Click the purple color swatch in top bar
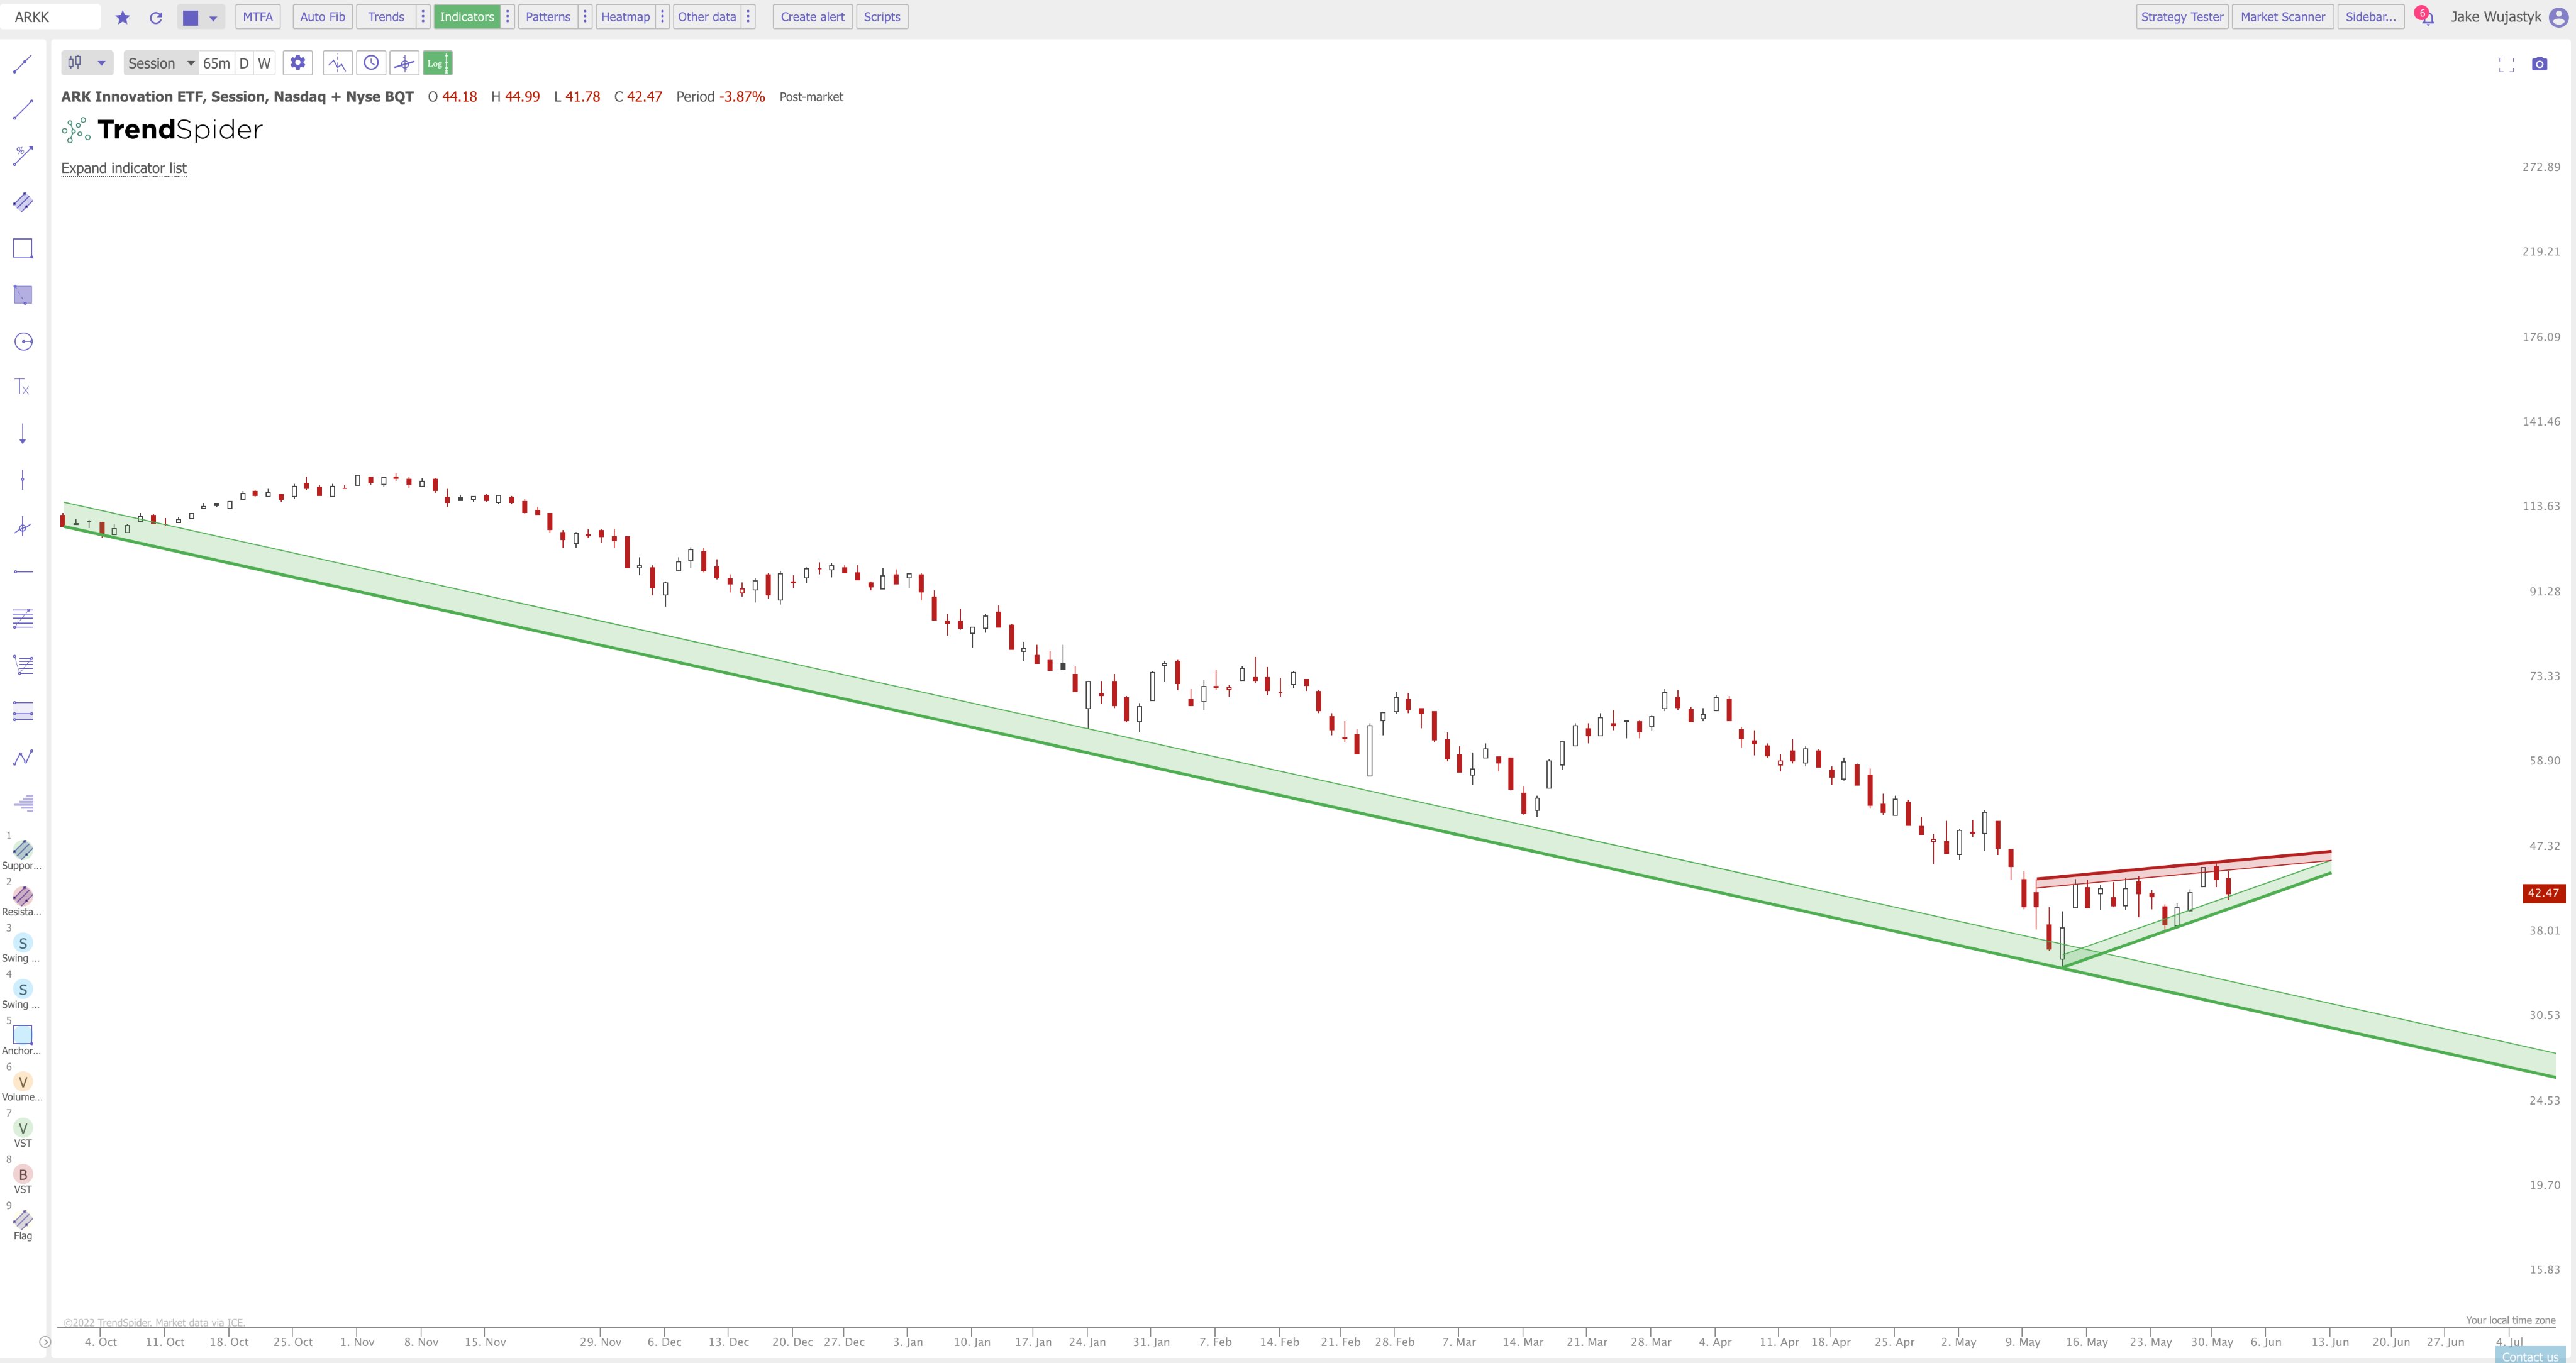The height and width of the screenshot is (1363, 2576). pos(191,17)
